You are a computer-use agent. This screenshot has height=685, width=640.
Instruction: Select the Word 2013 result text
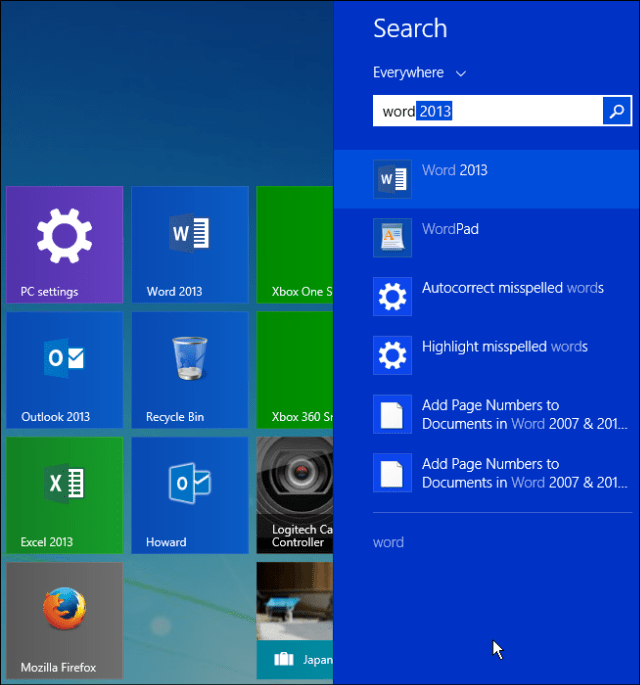[455, 170]
